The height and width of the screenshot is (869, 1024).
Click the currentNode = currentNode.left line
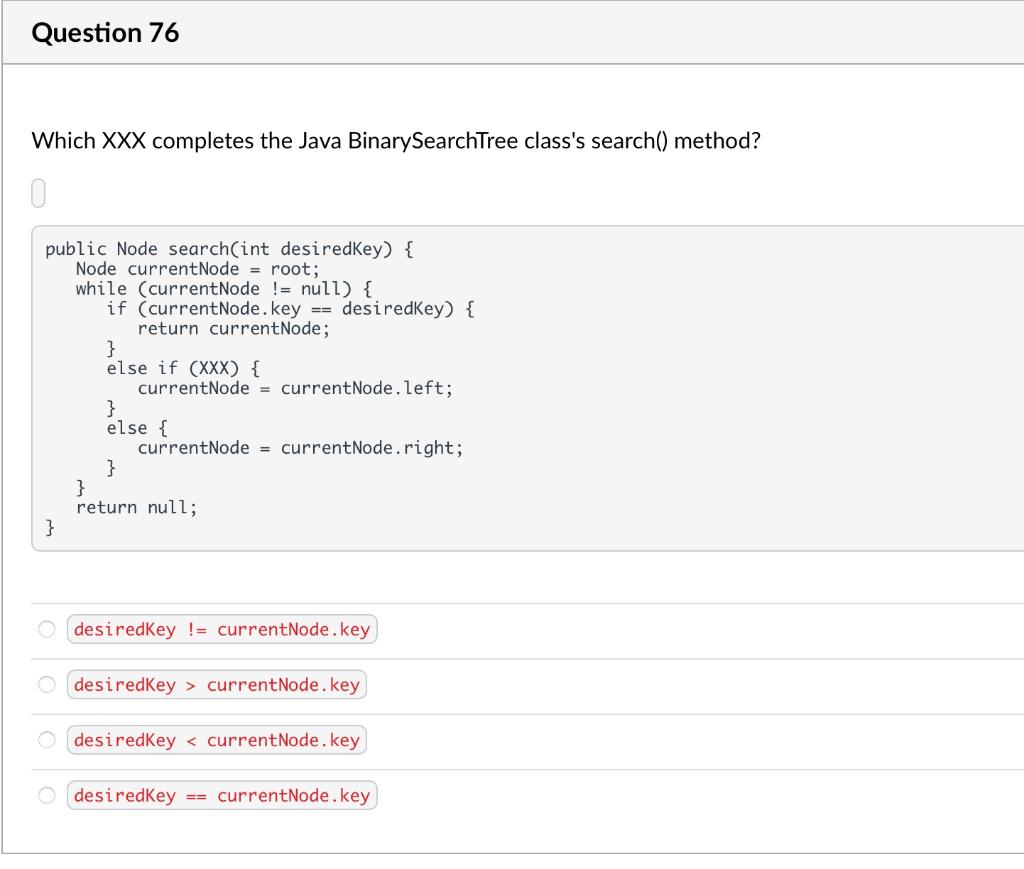tap(294, 388)
